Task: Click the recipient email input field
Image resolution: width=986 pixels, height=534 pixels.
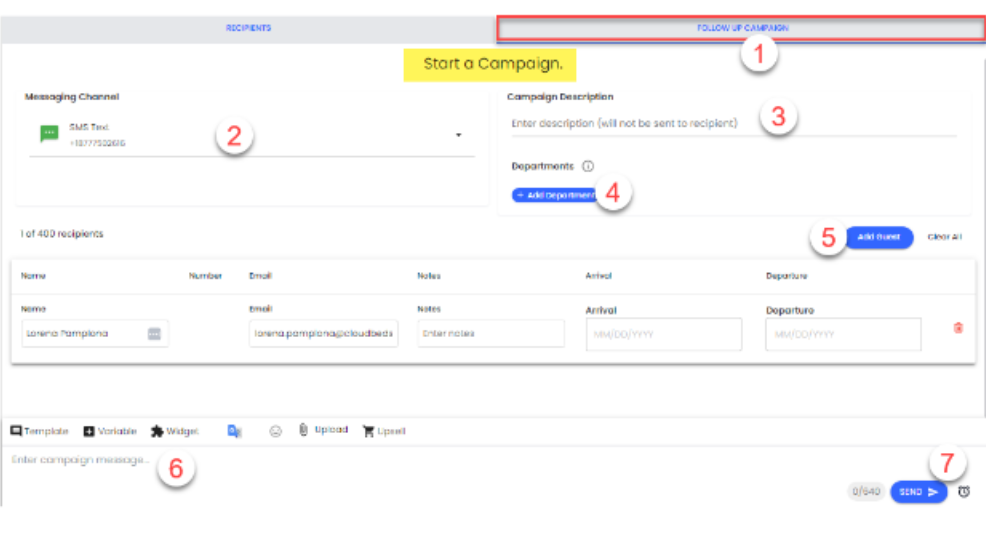Action: [323, 333]
